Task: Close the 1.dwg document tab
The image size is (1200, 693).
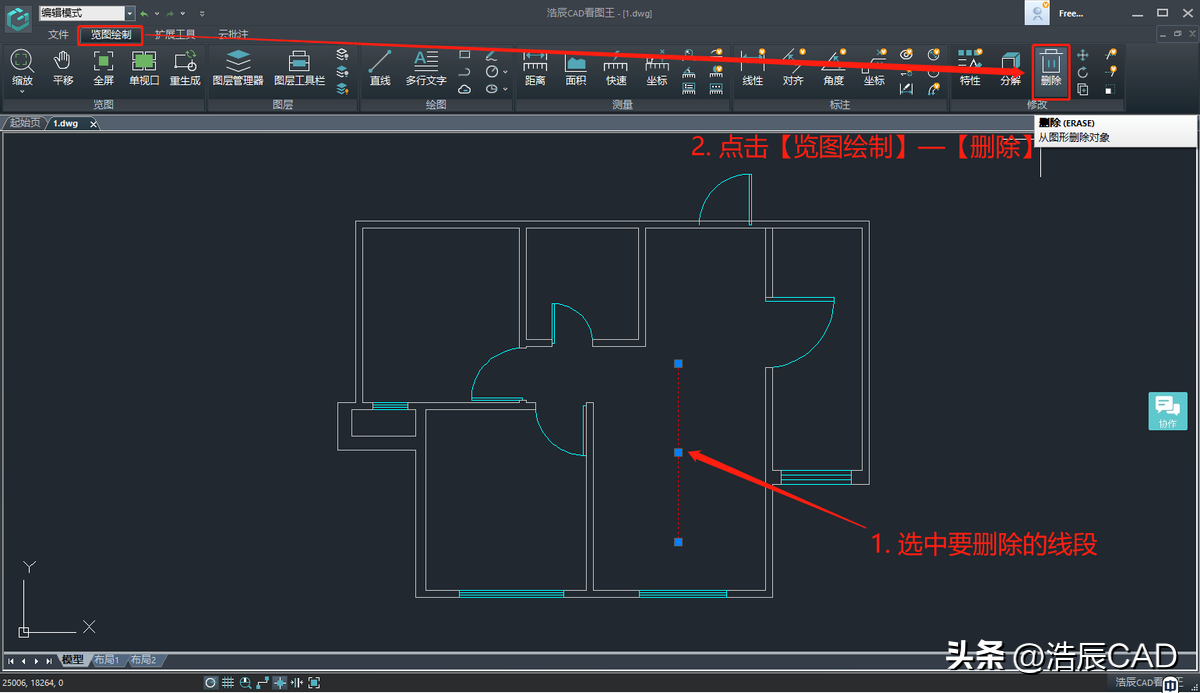Action: tap(94, 124)
